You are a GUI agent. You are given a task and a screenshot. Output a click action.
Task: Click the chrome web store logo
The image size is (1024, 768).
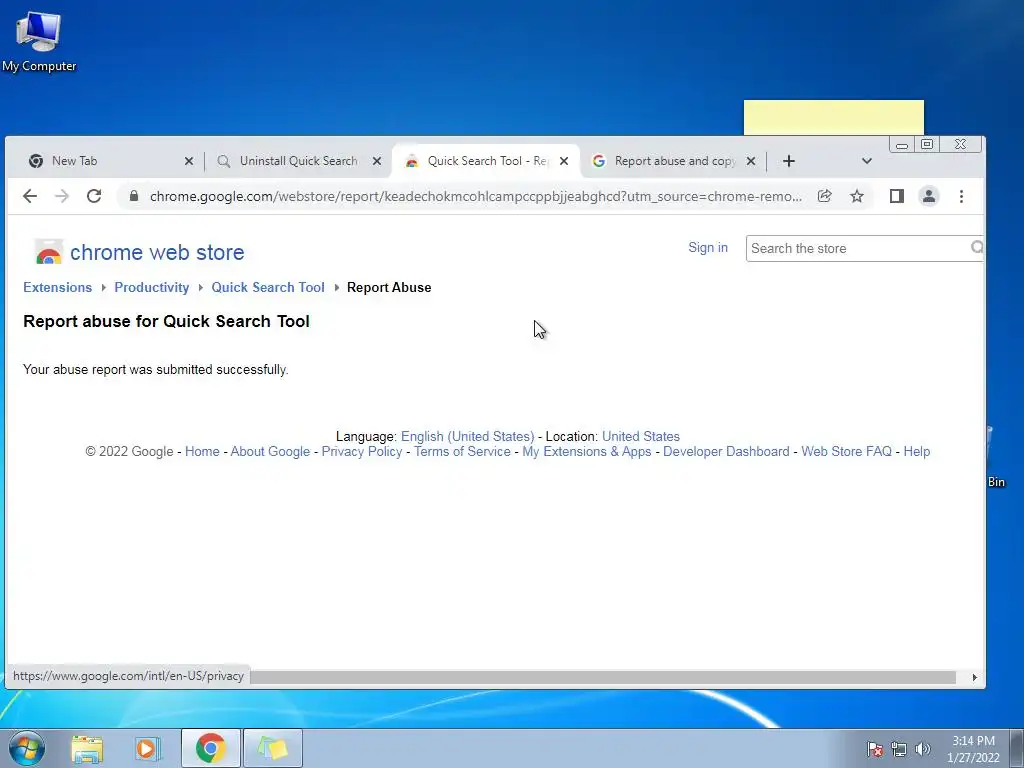[x=140, y=252]
